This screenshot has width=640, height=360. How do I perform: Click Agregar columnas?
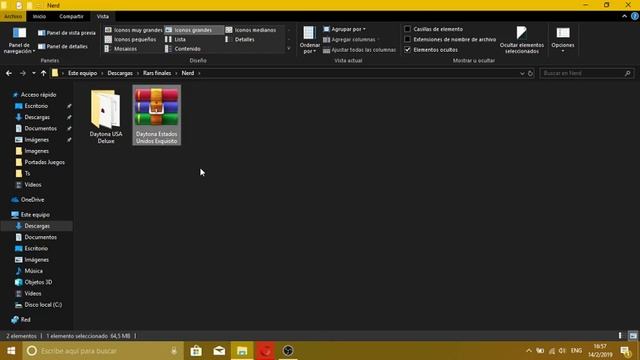coord(351,40)
